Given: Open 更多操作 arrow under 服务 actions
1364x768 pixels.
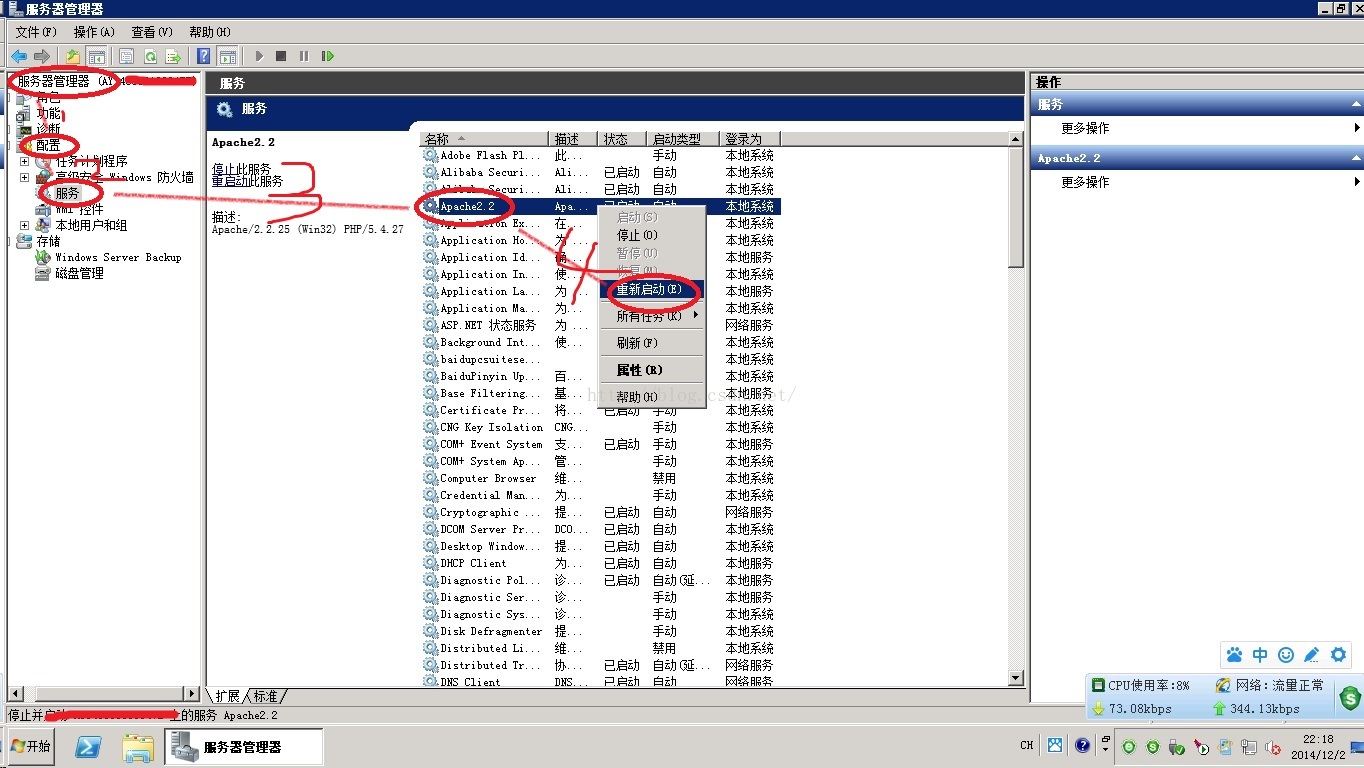Looking at the screenshot, I should [1357, 128].
